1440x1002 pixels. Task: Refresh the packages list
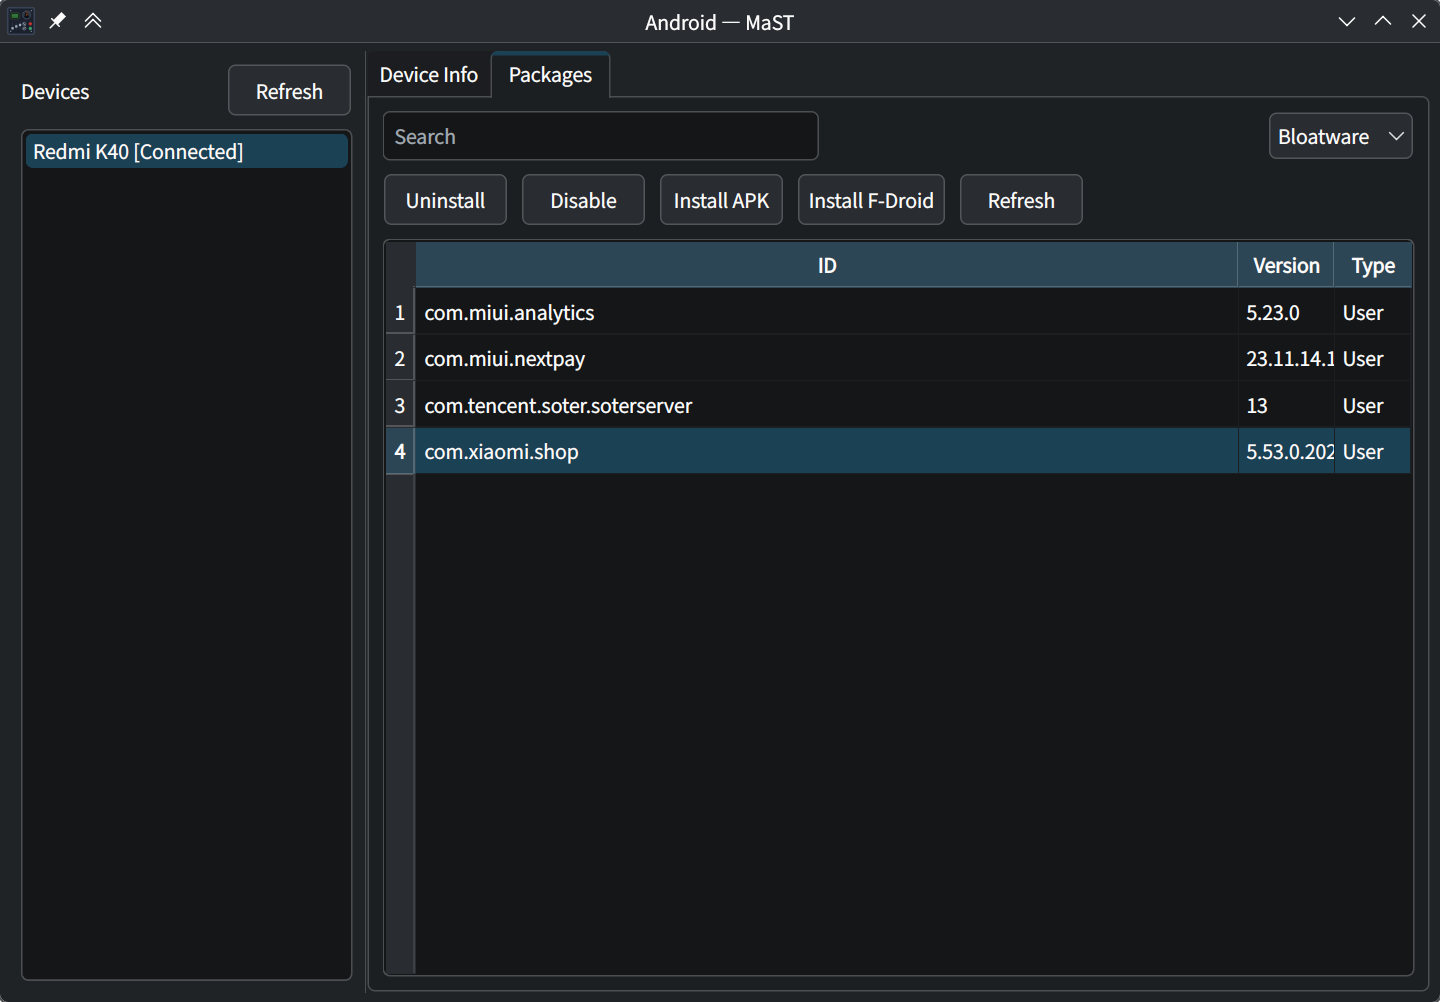[x=1021, y=200]
